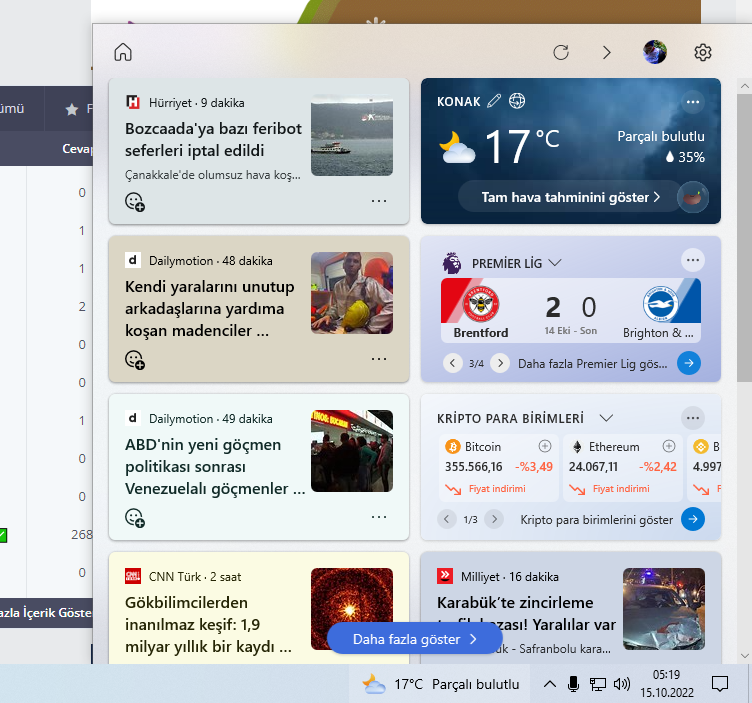Viewport: 752px width, 703px height.
Task: Expand the Premier Lig dropdown
Action: [555, 263]
